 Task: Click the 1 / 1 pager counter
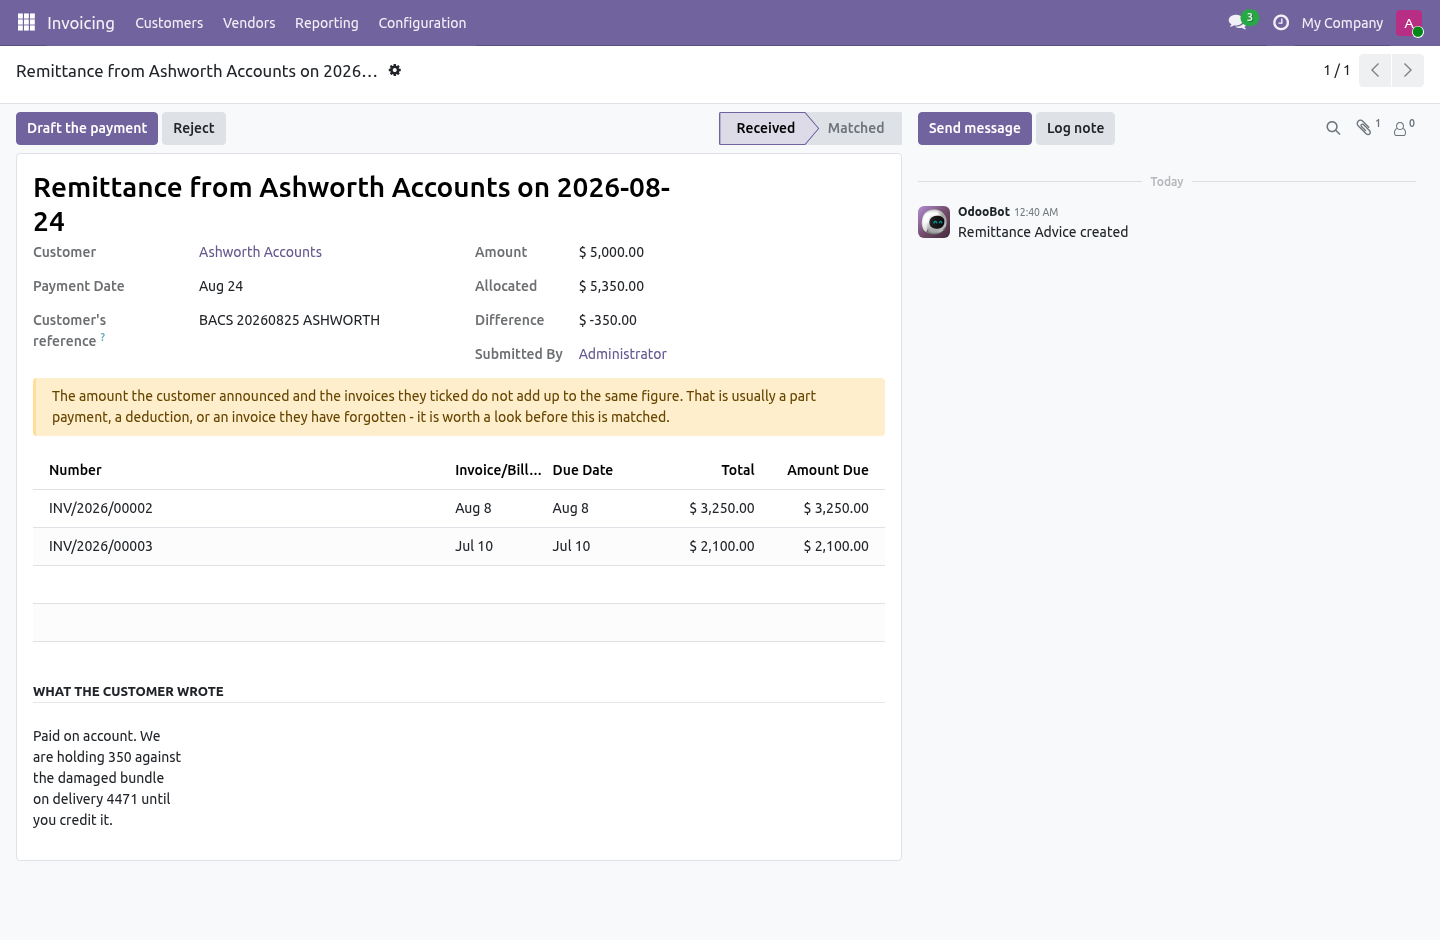pos(1337,70)
